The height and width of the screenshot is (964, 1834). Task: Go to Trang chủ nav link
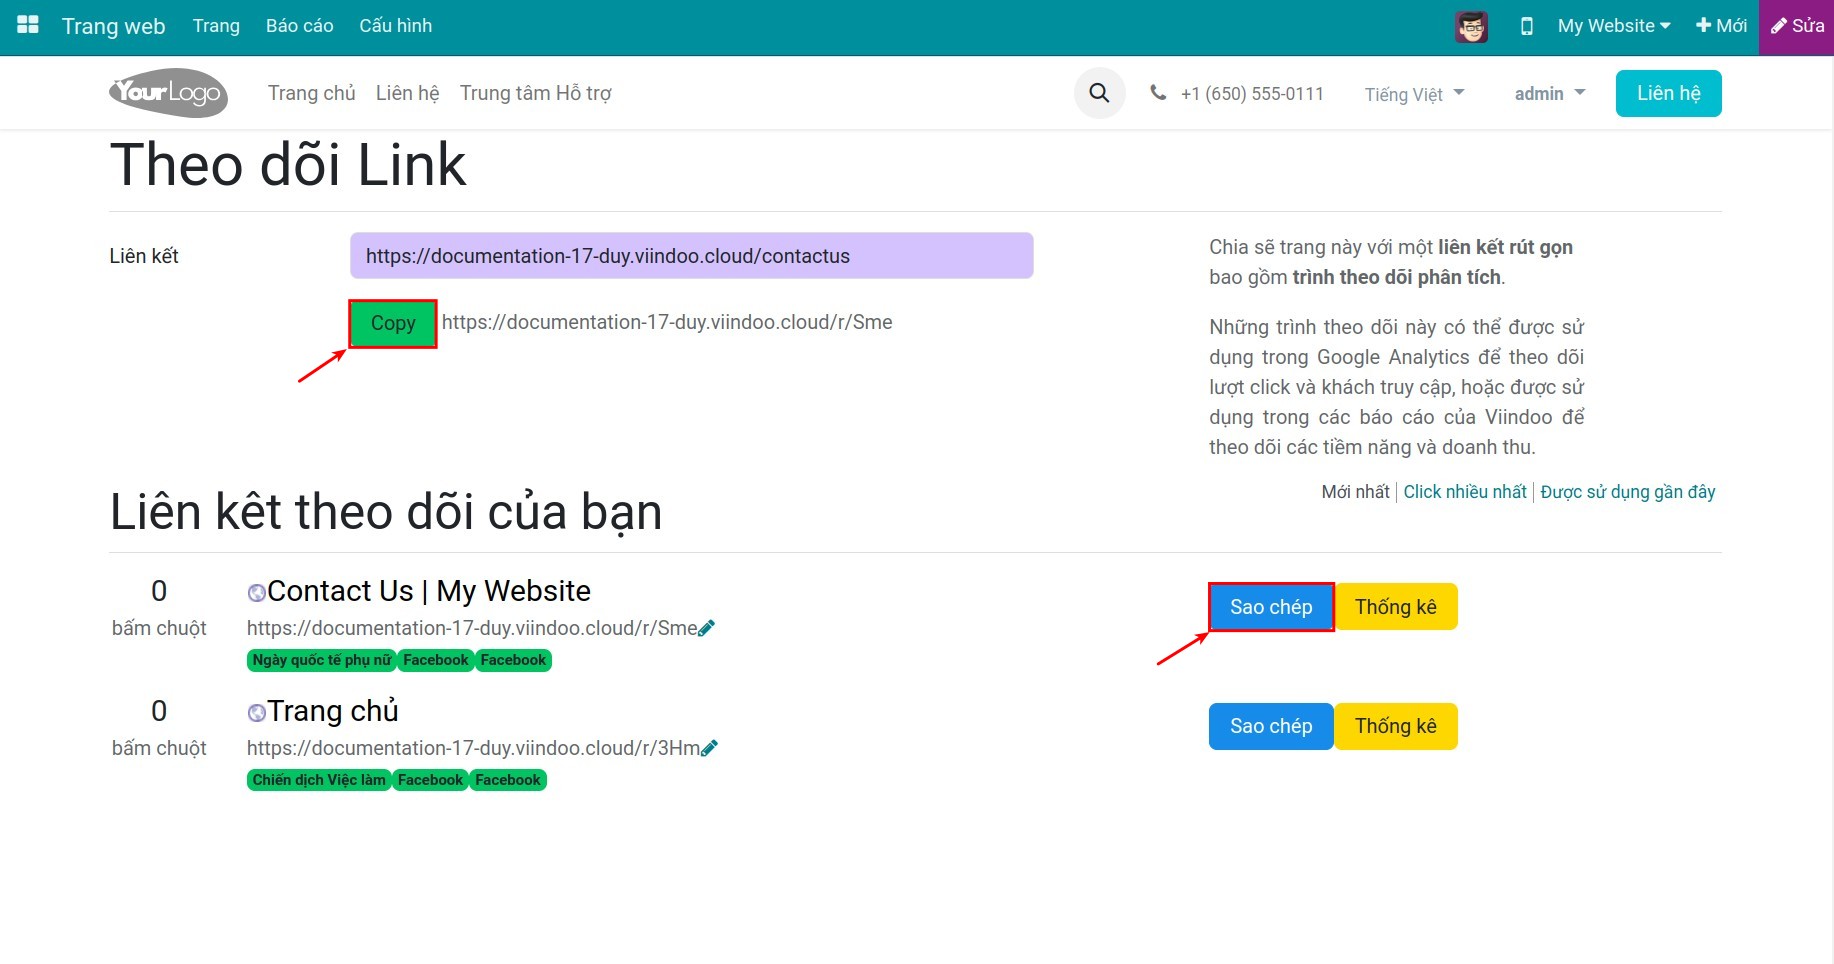click(312, 93)
